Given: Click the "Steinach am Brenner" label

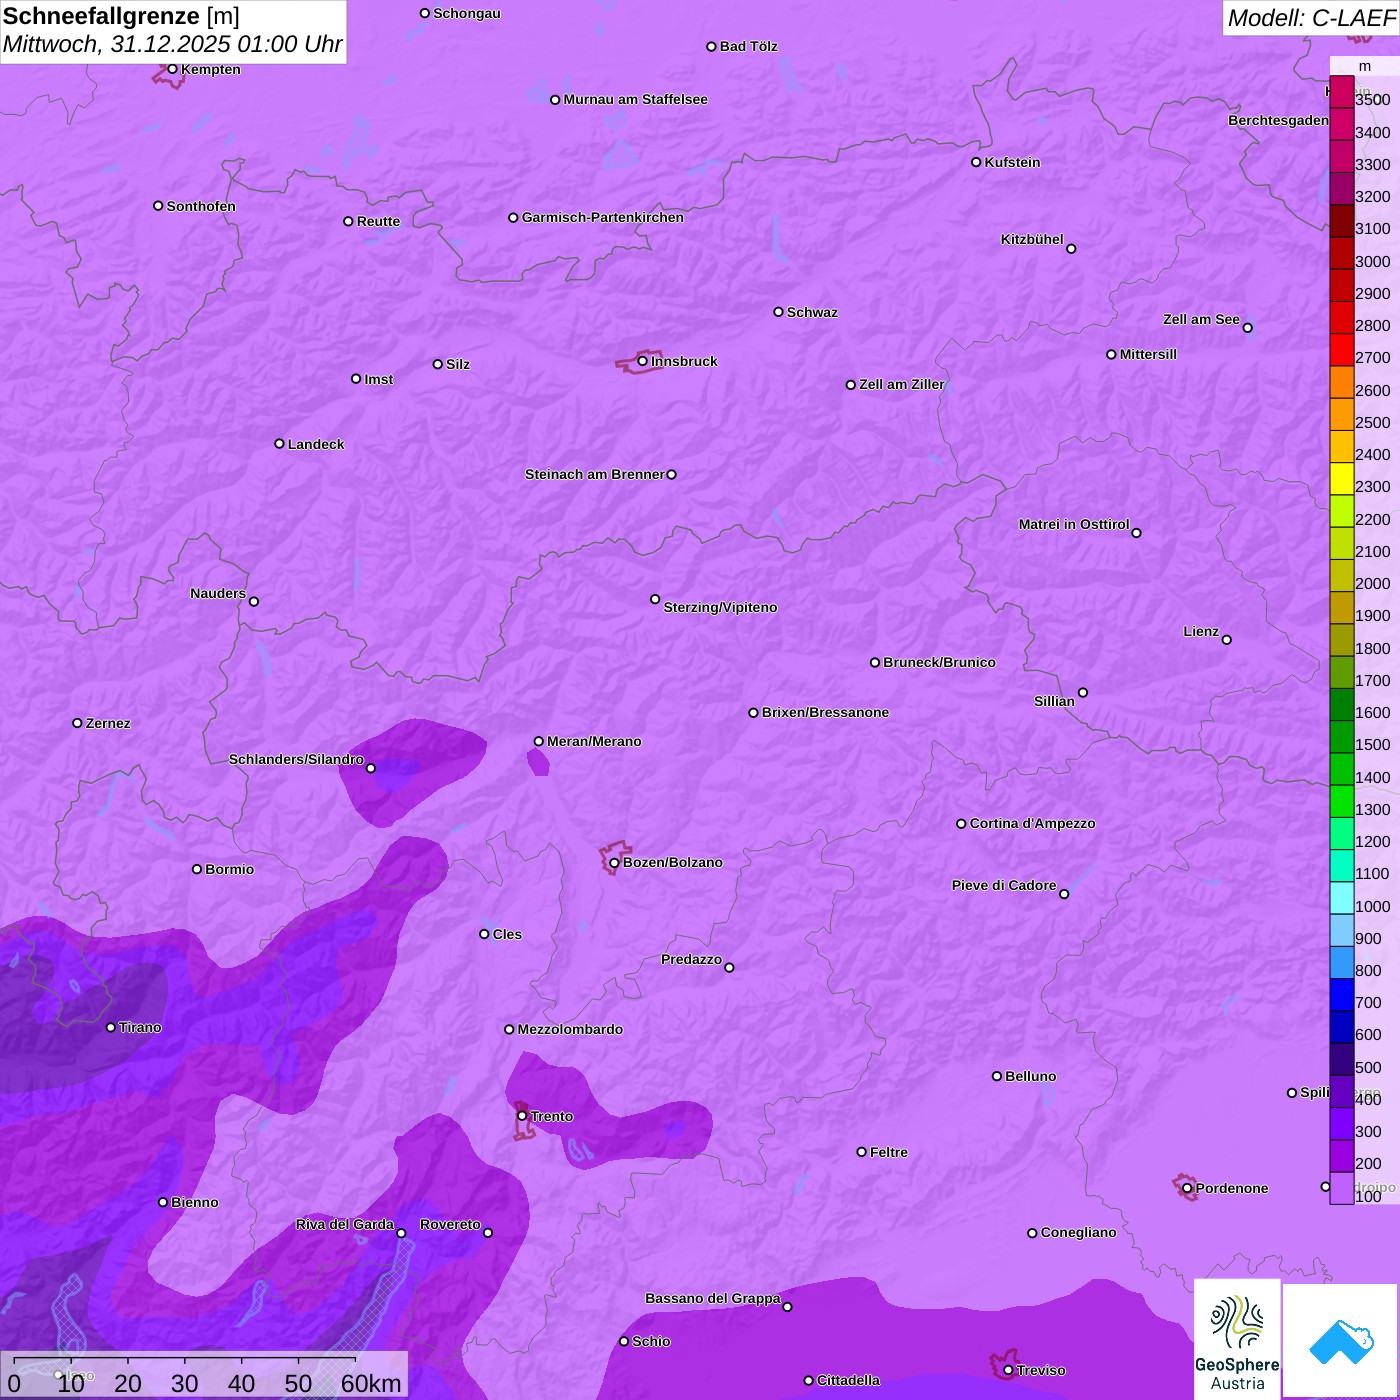Looking at the screenshot, I should click(595, 474).
